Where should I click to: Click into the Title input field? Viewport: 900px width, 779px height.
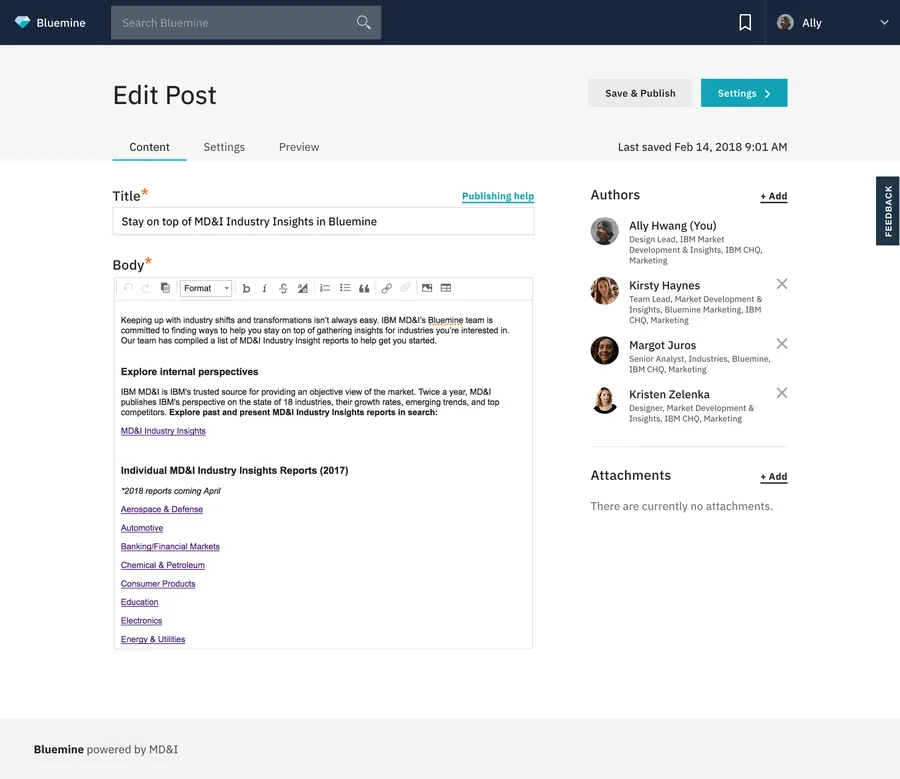click(323, 222)
